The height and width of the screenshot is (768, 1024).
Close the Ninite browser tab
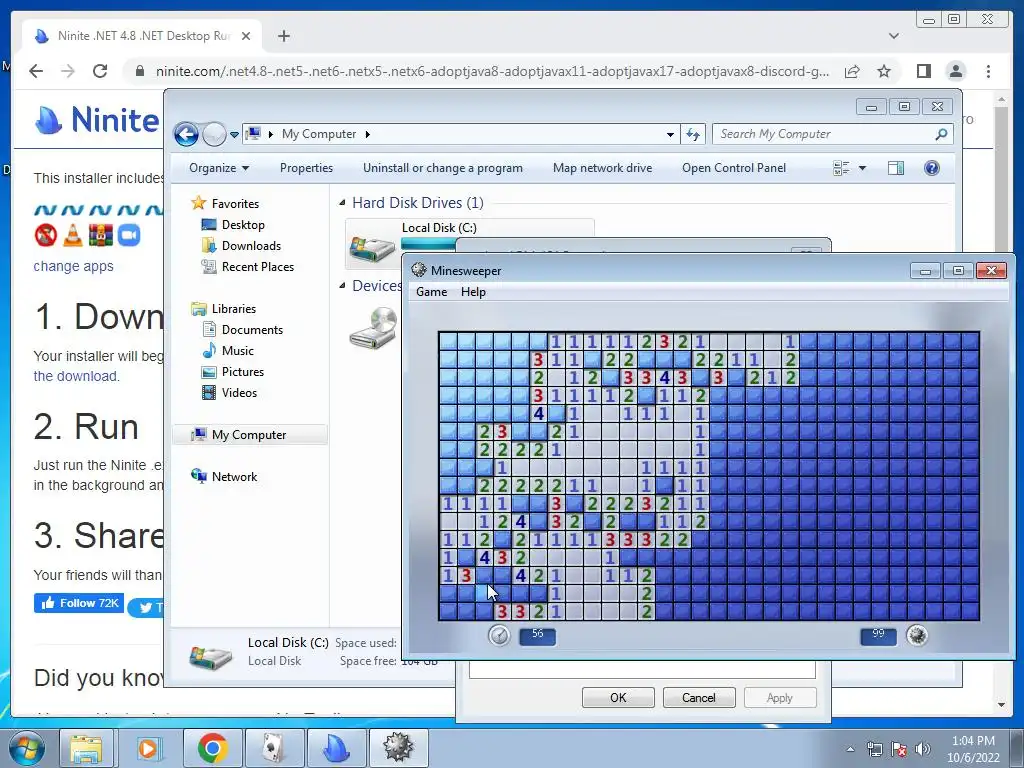(x=246, y=36)
